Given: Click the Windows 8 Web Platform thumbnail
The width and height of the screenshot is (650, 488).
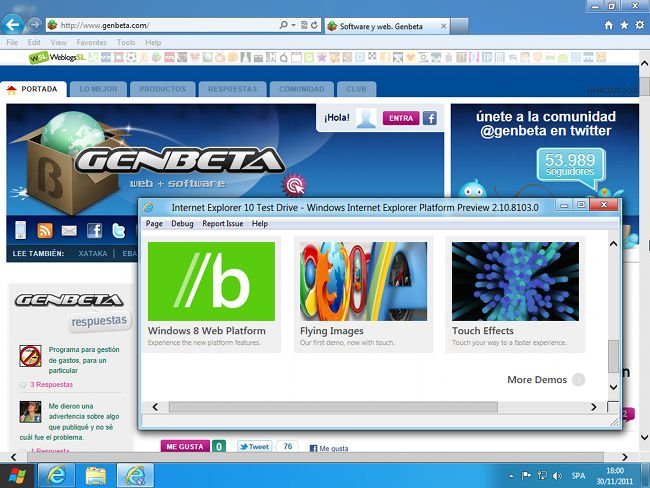Looking at the screenshot, I should click(x=211, y=281).
